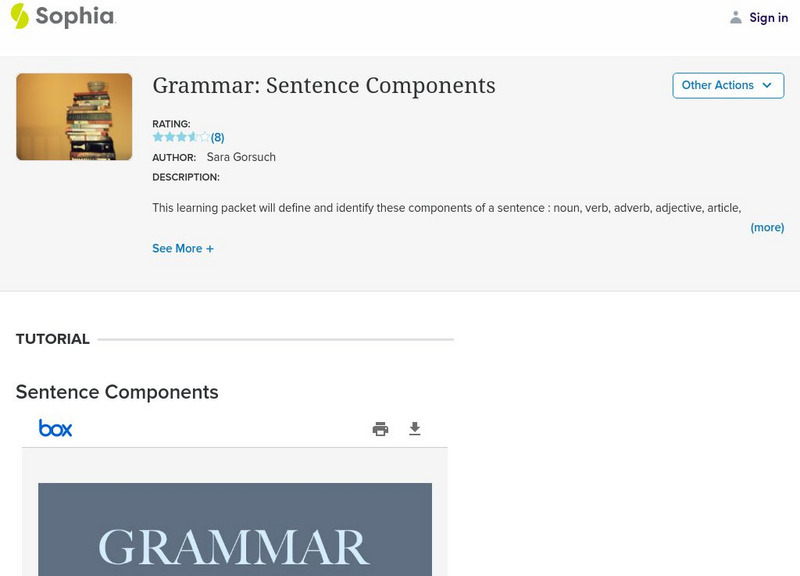800x576 pixels.
Task: Click the user profile silhouette icon
Action: click(x=736, y=18)
